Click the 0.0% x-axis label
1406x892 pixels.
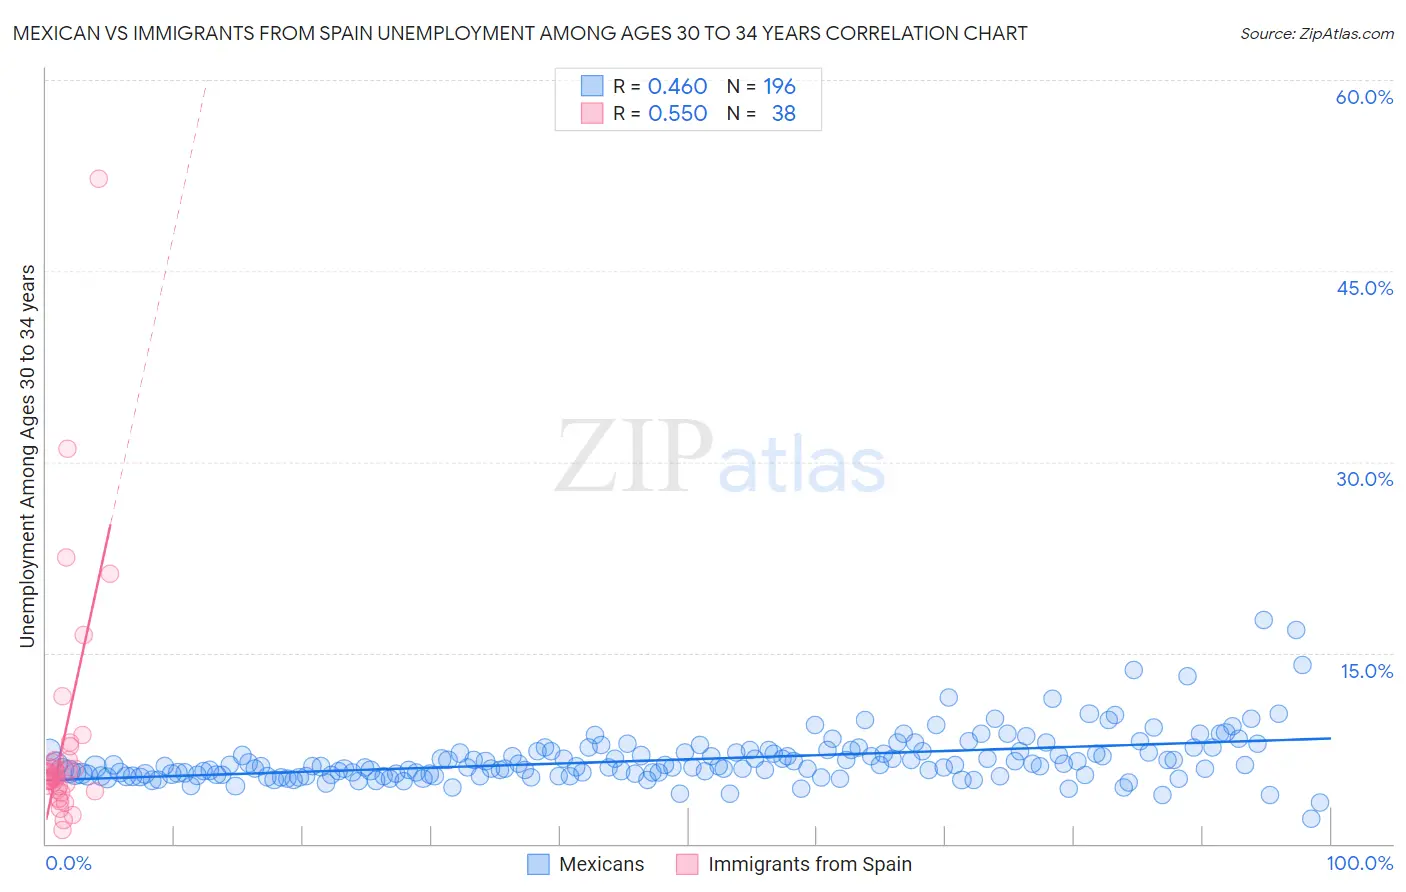pos(68,863)
